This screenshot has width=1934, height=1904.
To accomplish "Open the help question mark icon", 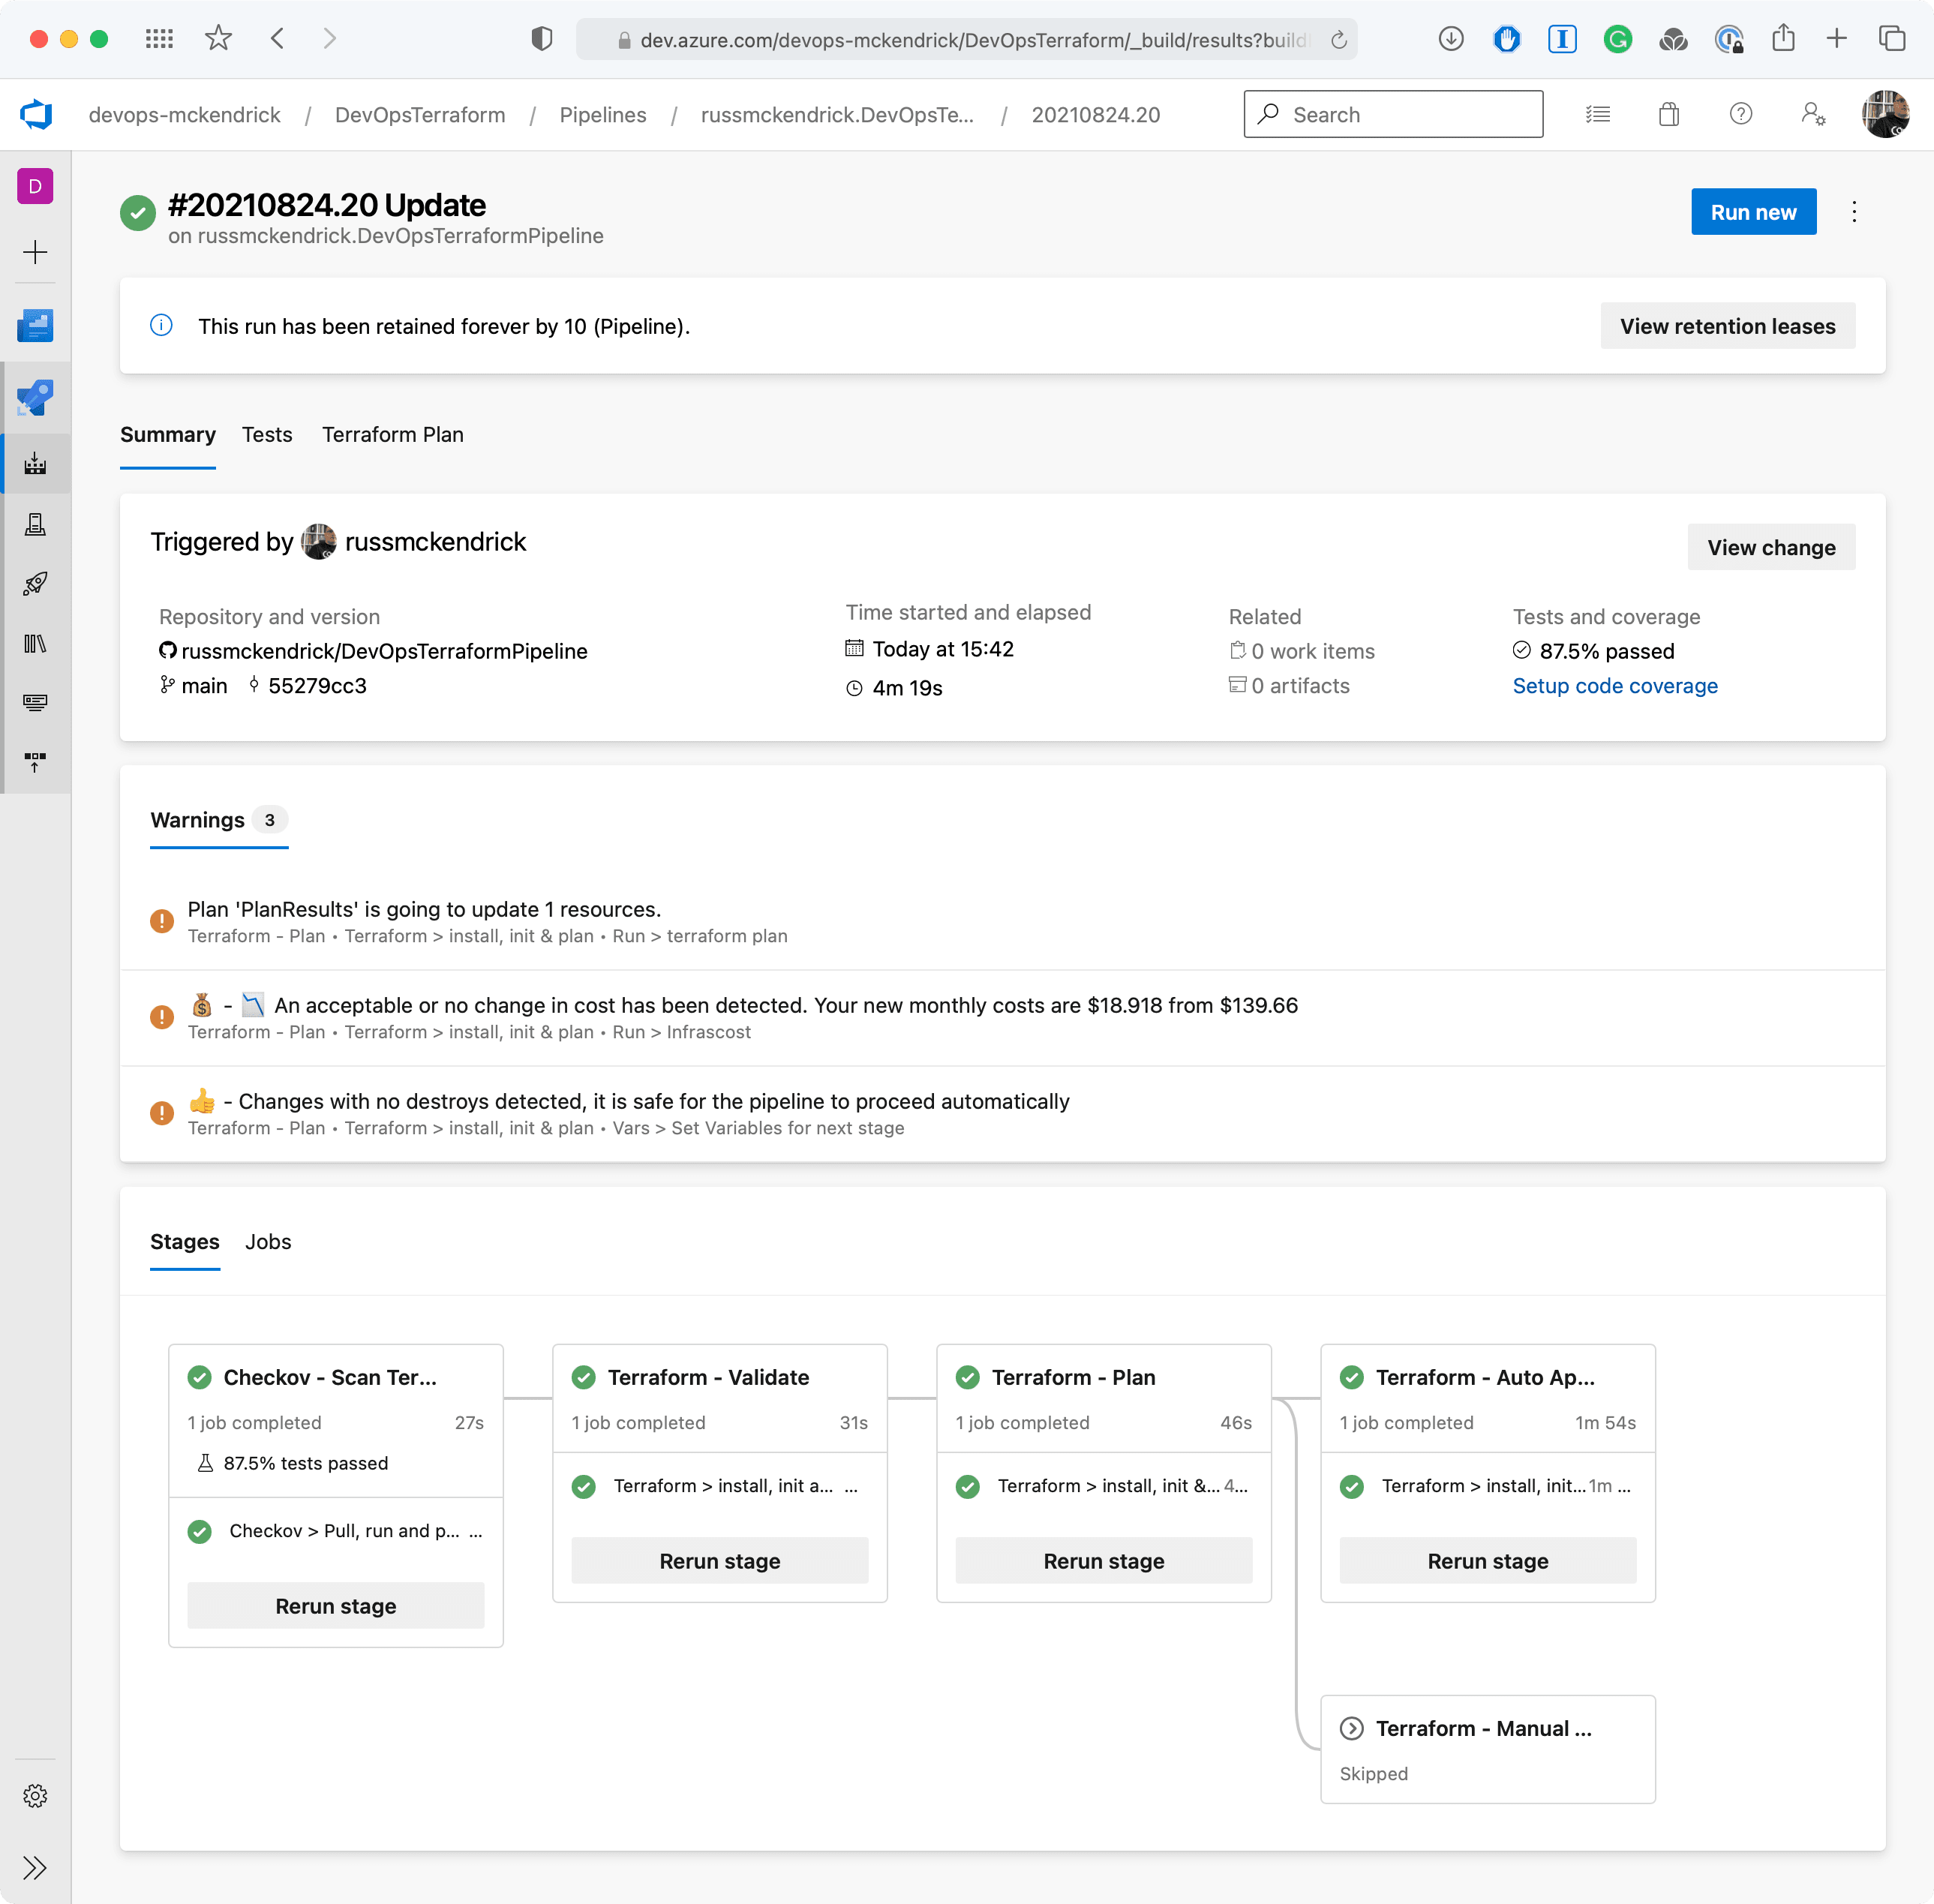I will 1740,115.
